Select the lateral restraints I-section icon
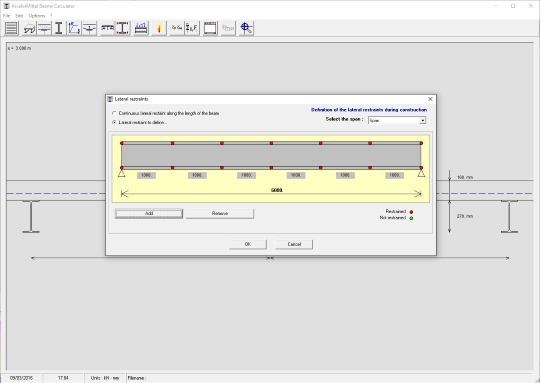Image resolution: width=540 pixels, height=383 pixels. pos(123,28)
